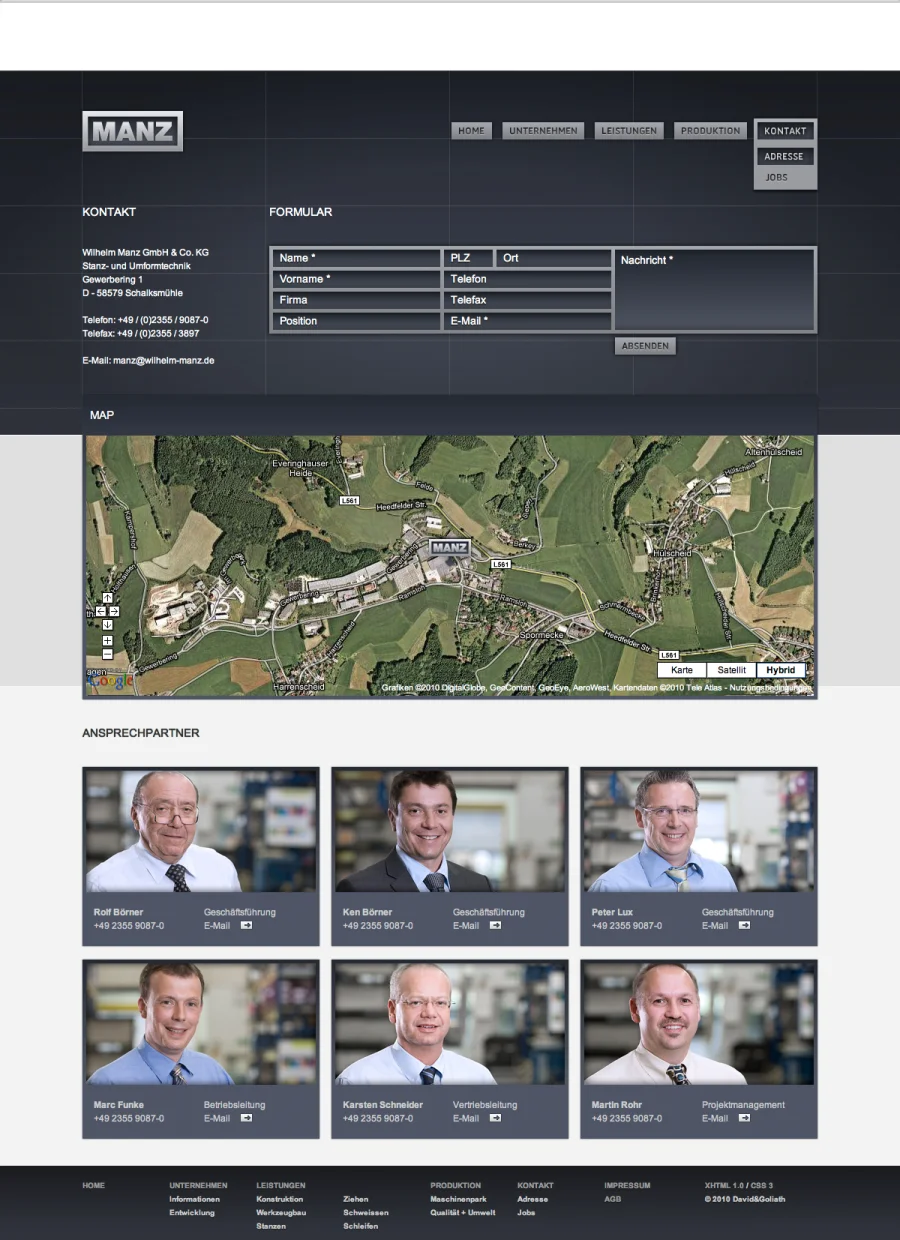Select the Hybrid map view
The height and width of the screenshot is (1240, 900).
780,670
